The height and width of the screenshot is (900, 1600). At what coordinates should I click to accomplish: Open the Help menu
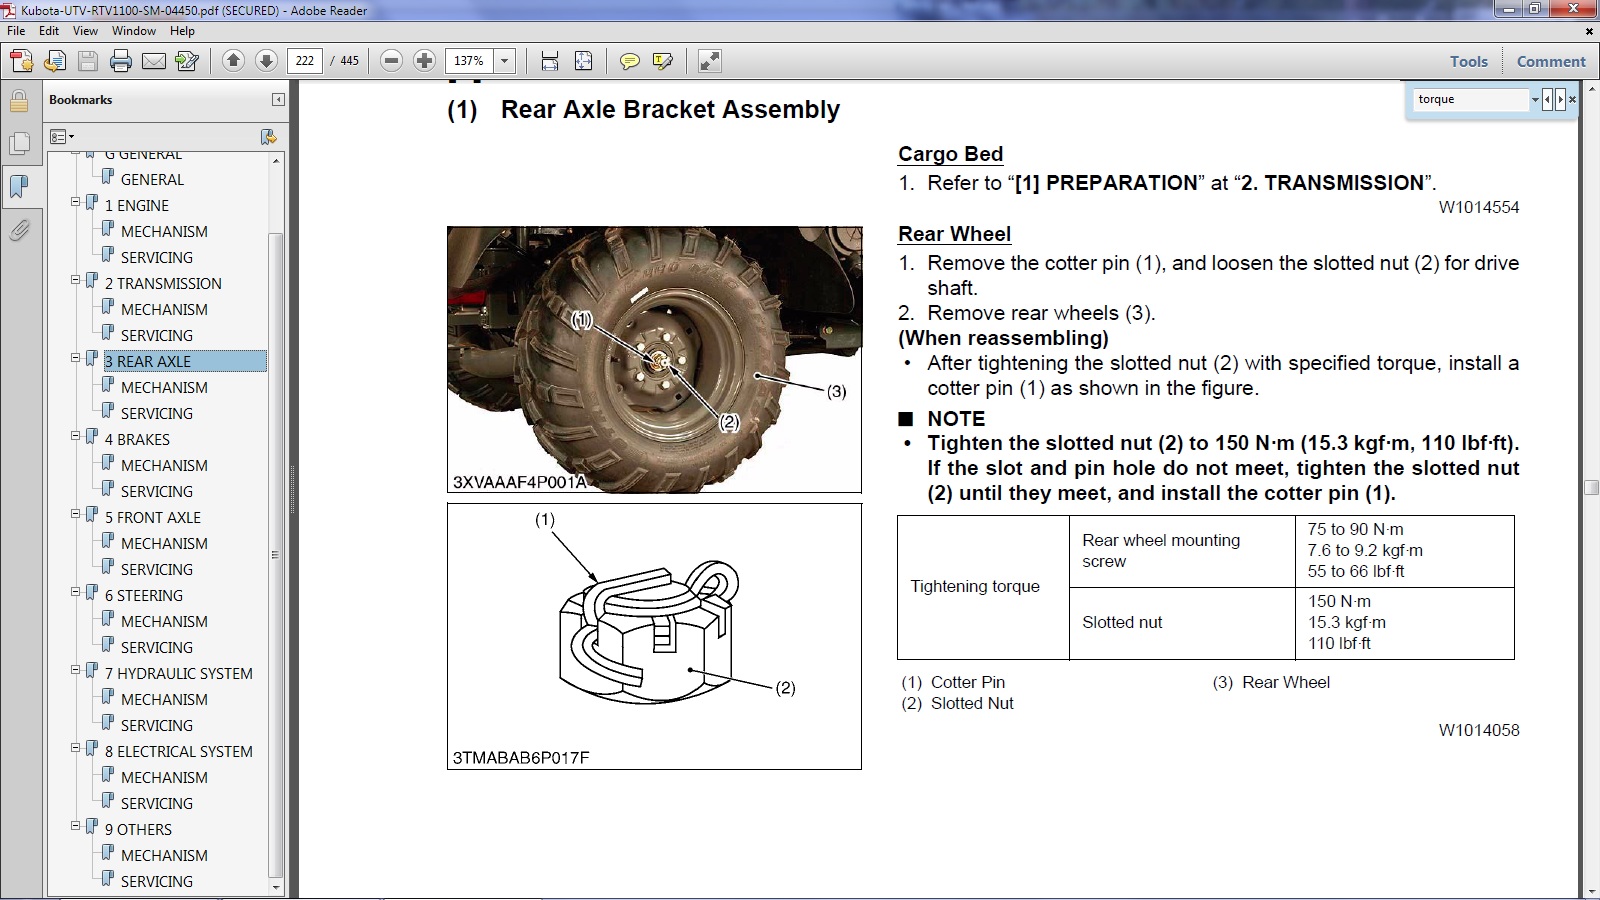pos(182,31)
